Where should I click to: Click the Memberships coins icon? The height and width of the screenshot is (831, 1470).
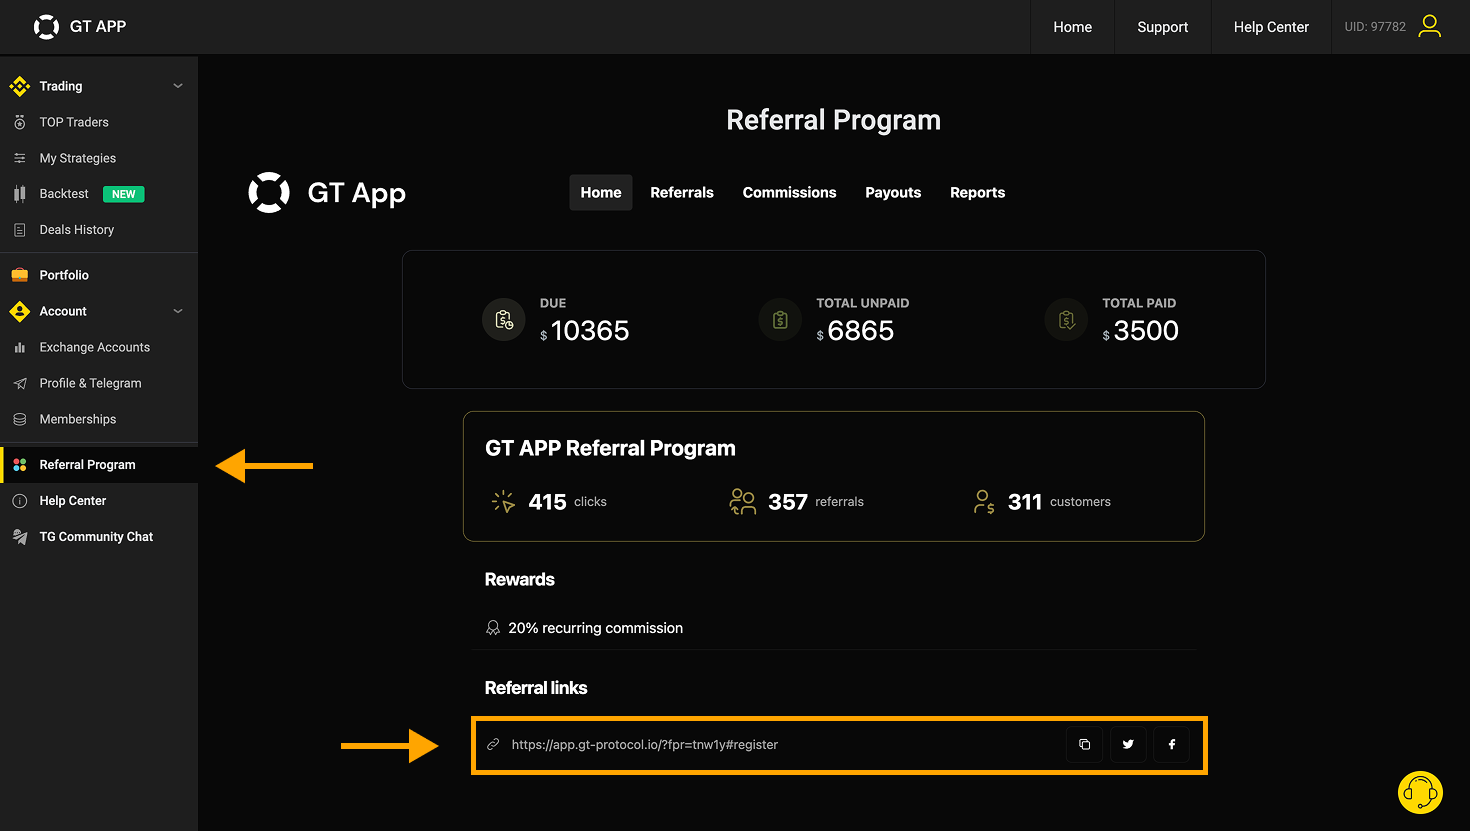tap(19, 419)
